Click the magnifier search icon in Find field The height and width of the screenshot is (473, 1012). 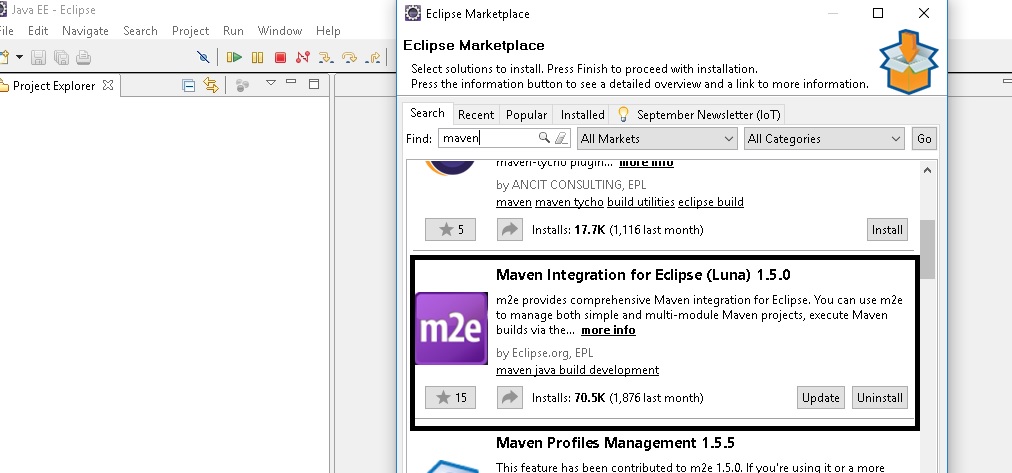(x=544, y=137)
